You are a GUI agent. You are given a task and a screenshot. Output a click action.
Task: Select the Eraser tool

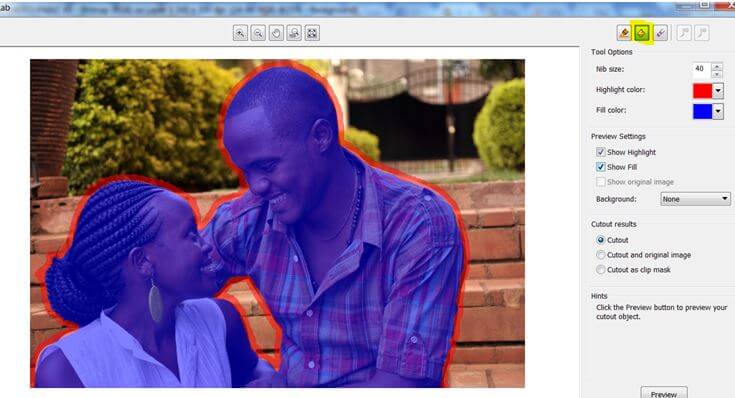click(x=660, y=33)
